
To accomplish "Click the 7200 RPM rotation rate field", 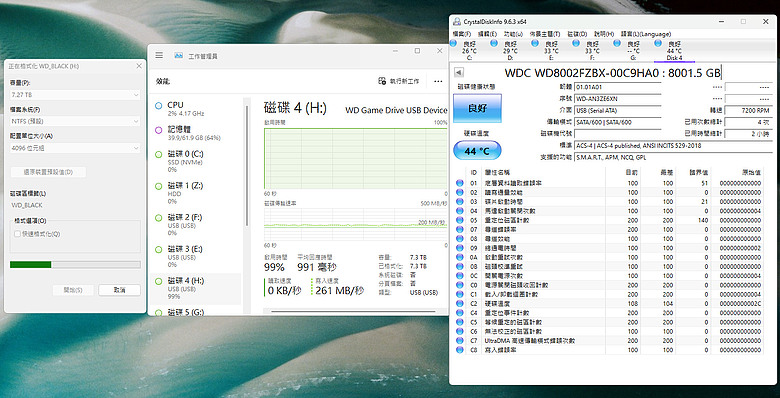I will click(x=749, y=110).
